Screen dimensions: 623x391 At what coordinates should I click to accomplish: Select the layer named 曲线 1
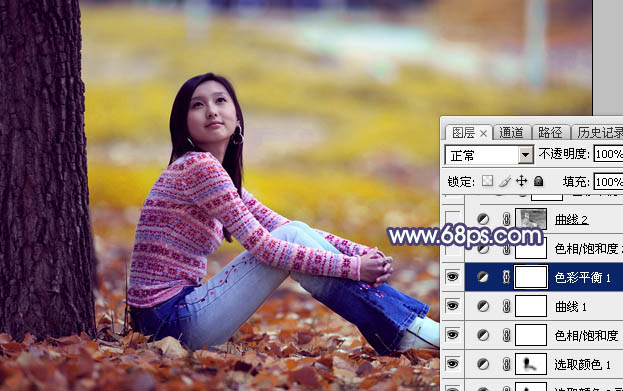pyautogui.click(x=571, y=306)
